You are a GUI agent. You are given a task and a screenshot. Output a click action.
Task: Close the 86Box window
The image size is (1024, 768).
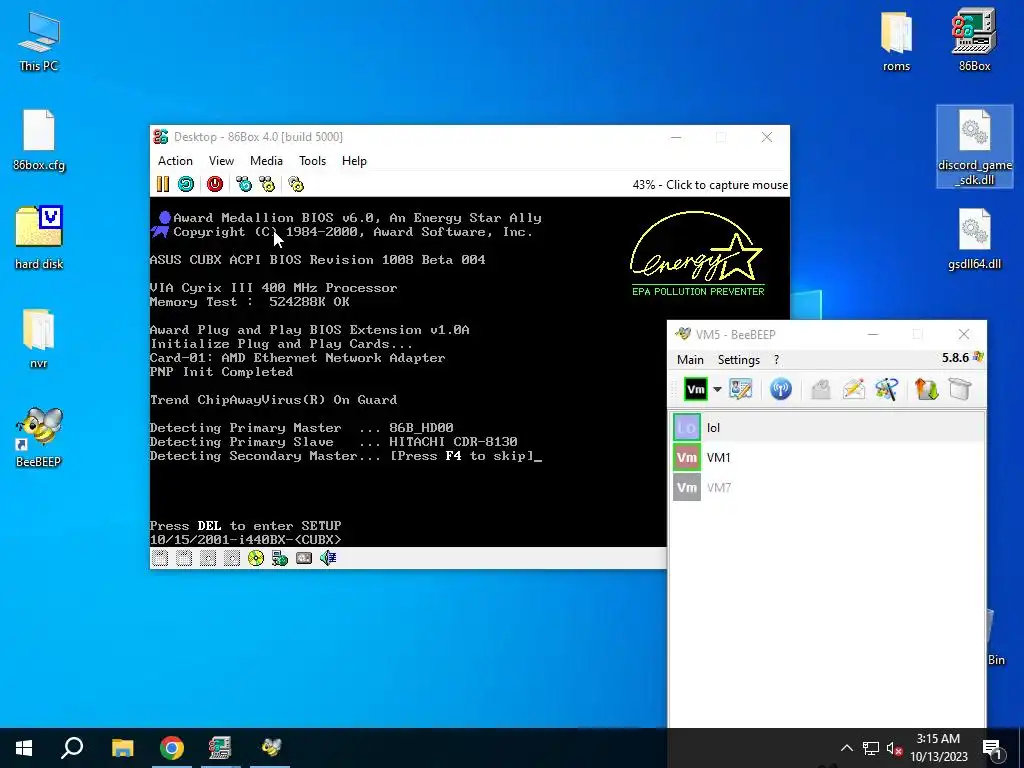[x=767, y=137]
